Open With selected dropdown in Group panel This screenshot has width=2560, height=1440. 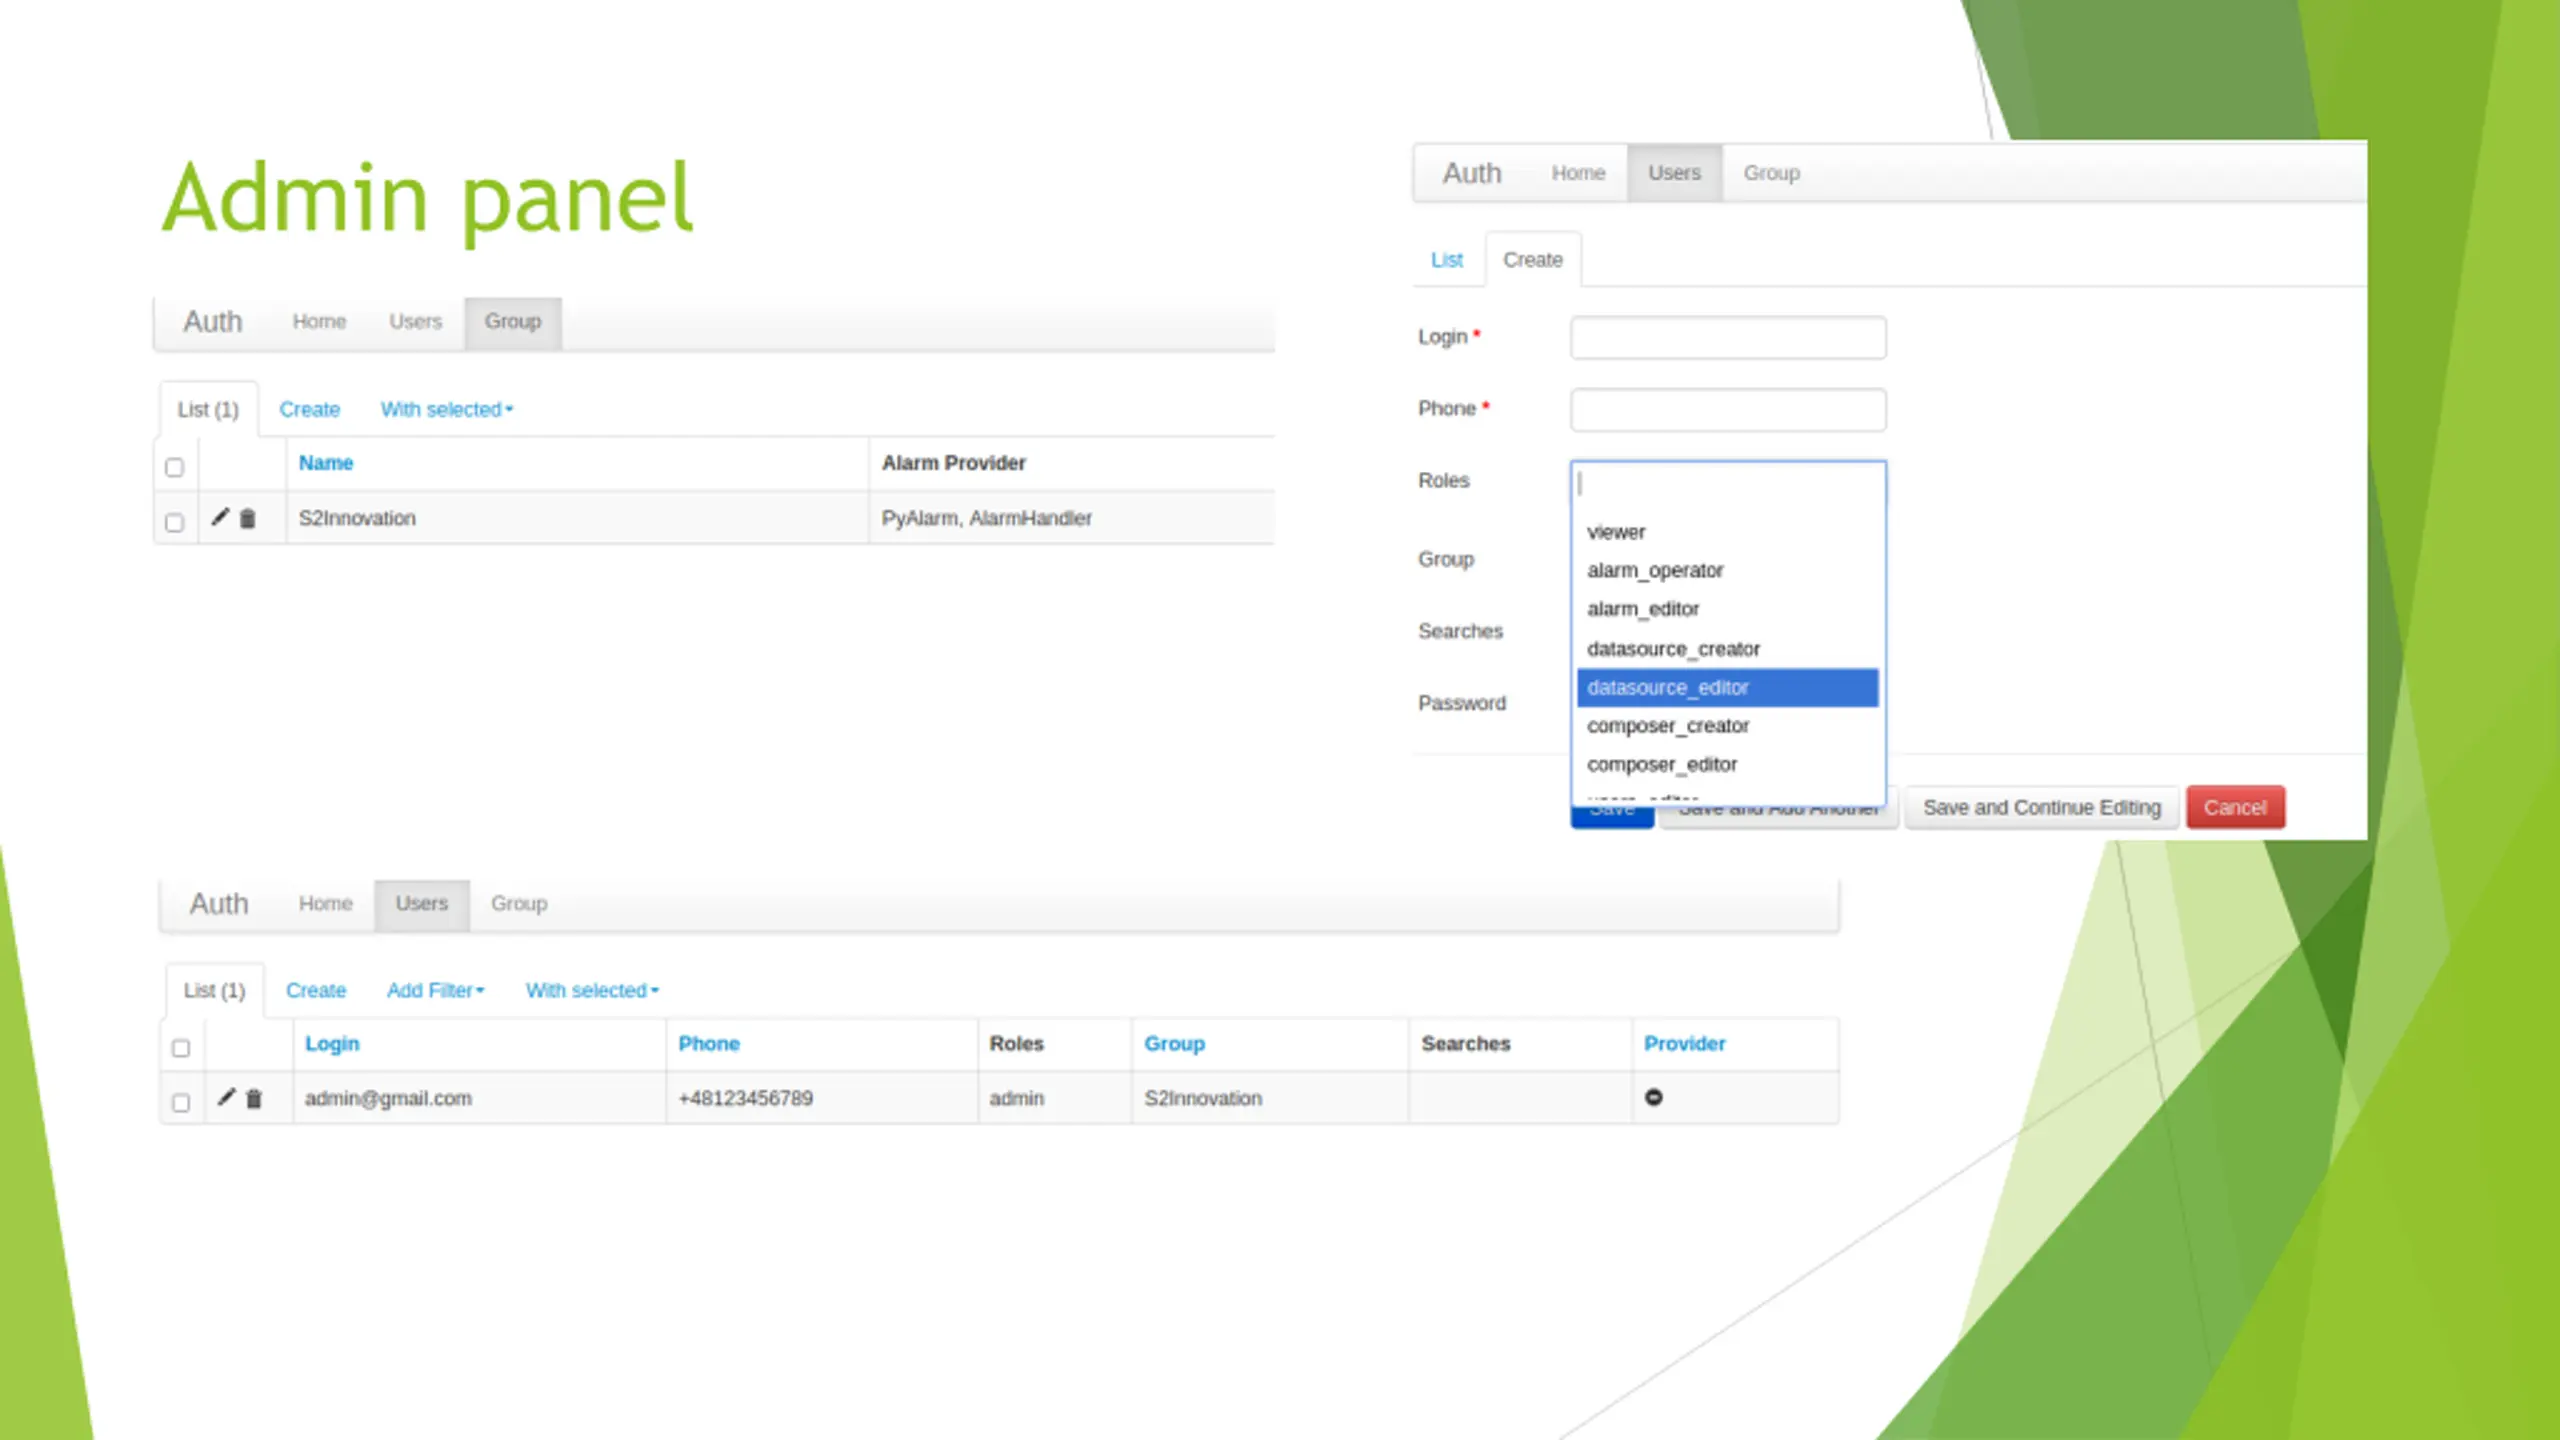pyautogui.click(x=446, y=409)
